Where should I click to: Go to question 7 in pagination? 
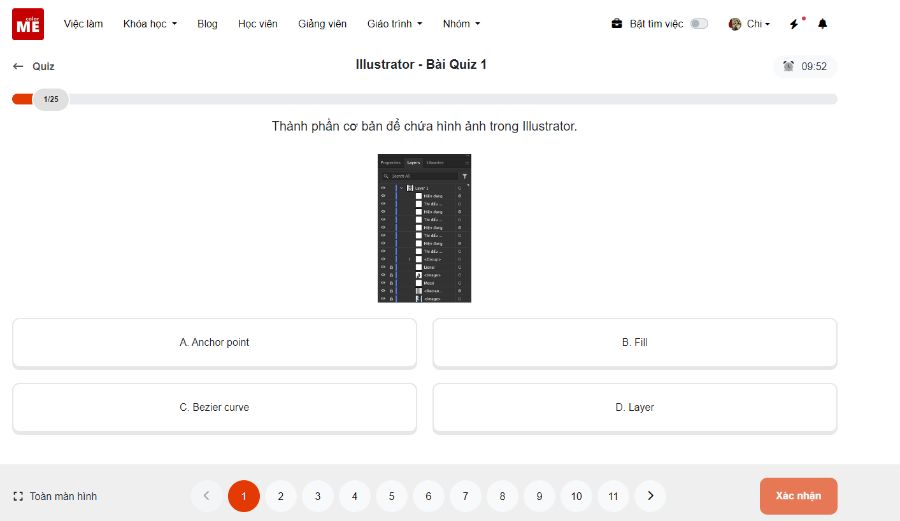point(465,496)
